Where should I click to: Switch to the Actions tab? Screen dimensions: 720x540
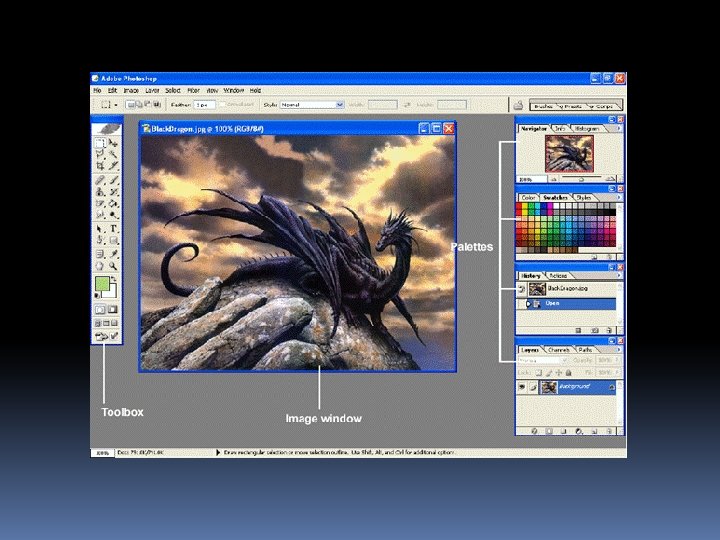pyautogui.click(x=558, y=276)
